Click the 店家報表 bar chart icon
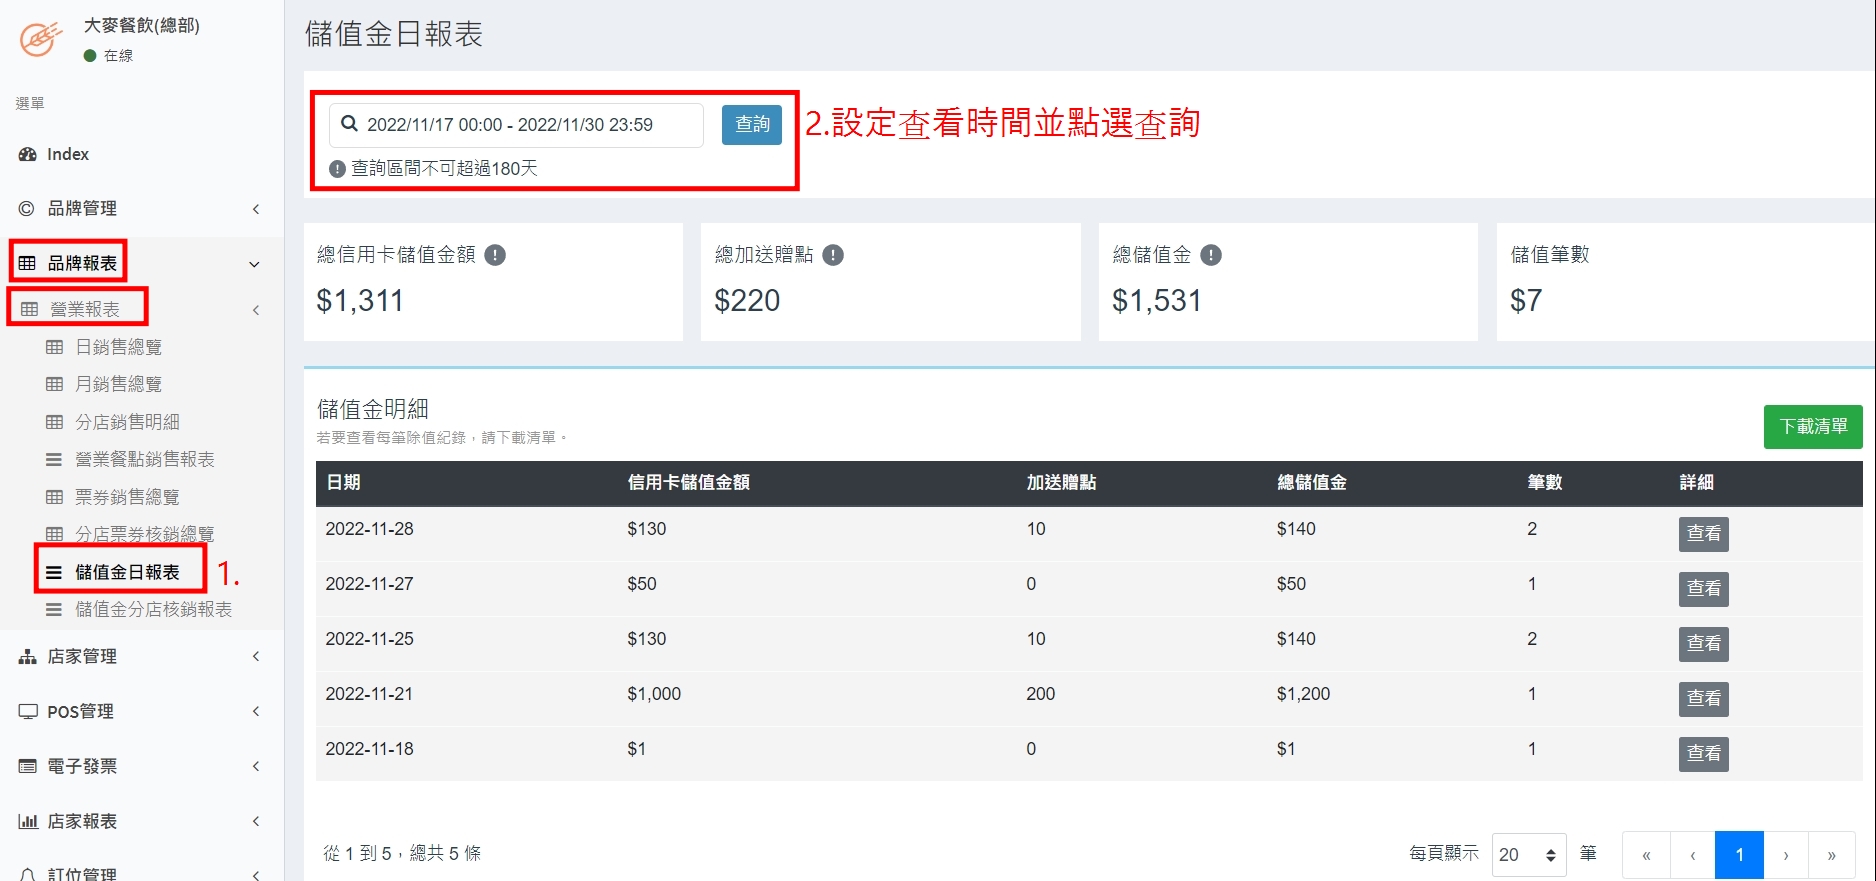Screen dimensions: 1876x881 pyautogui.click(x=28, y=821)
